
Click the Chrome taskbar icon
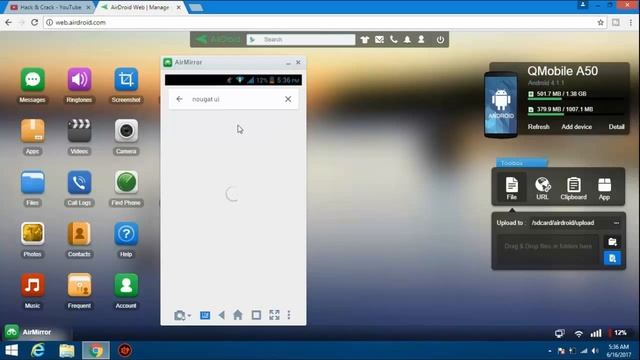[x=96, y=351]
